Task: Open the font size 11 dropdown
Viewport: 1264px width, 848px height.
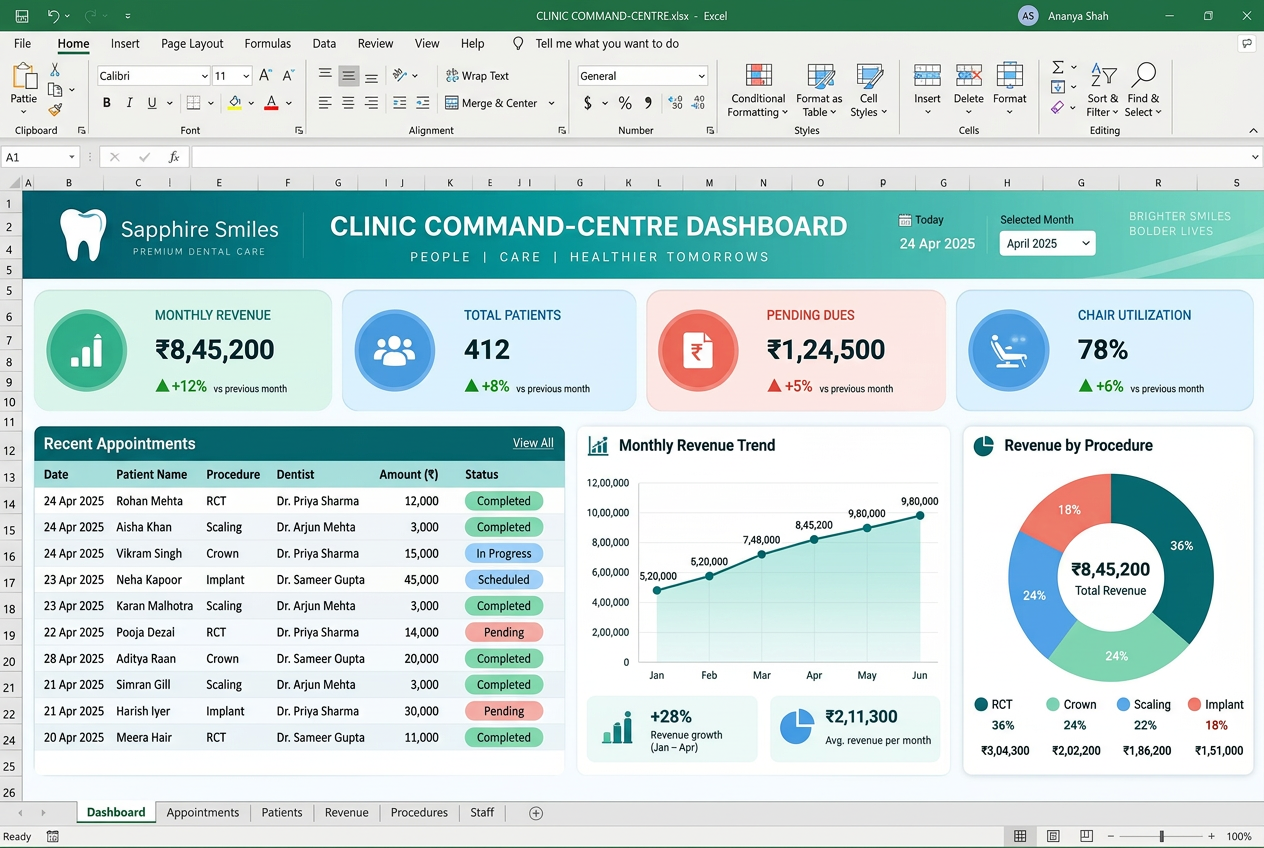Action: click(x=246, y=76)
